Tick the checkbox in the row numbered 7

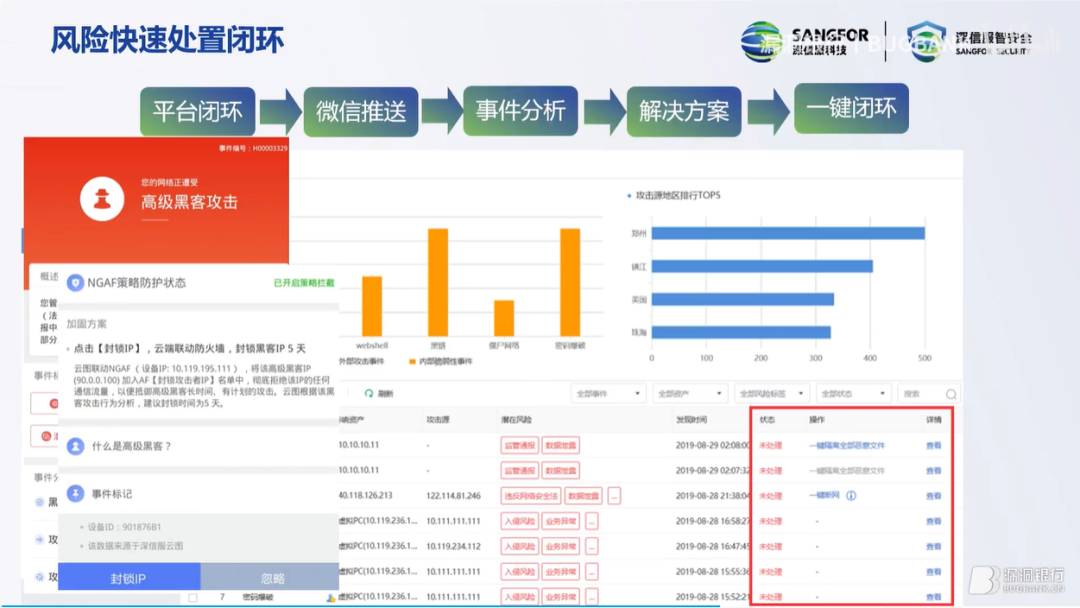coord(193,598)
